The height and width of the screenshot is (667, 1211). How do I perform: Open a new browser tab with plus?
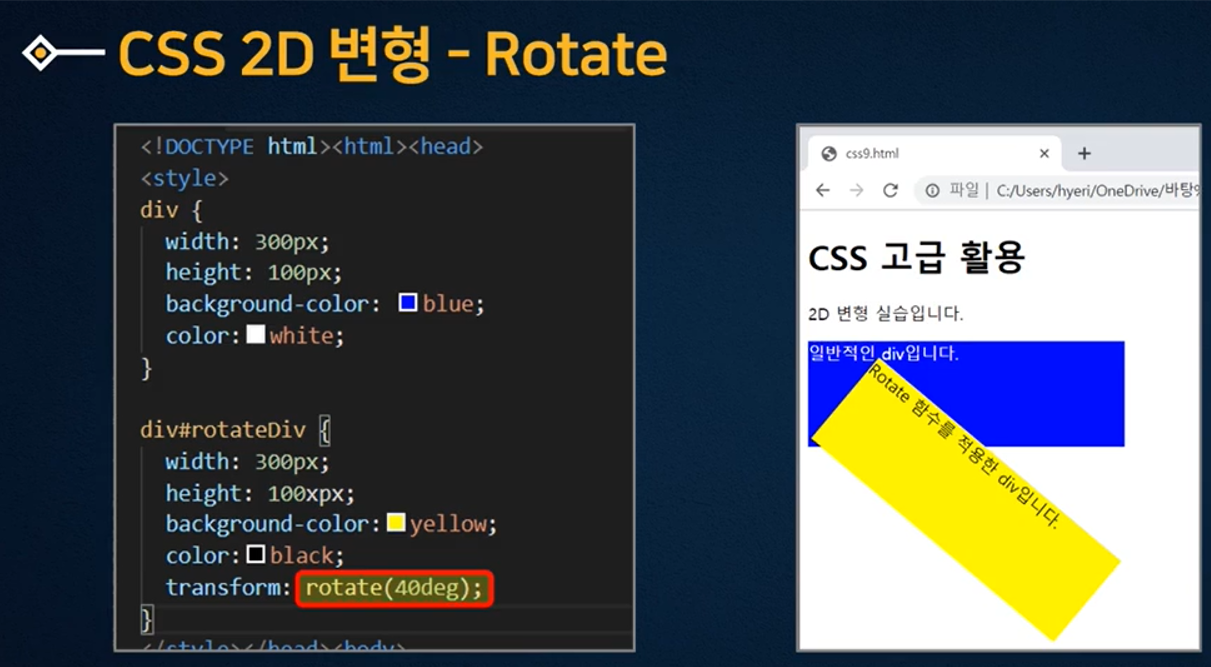point(1084,153)
